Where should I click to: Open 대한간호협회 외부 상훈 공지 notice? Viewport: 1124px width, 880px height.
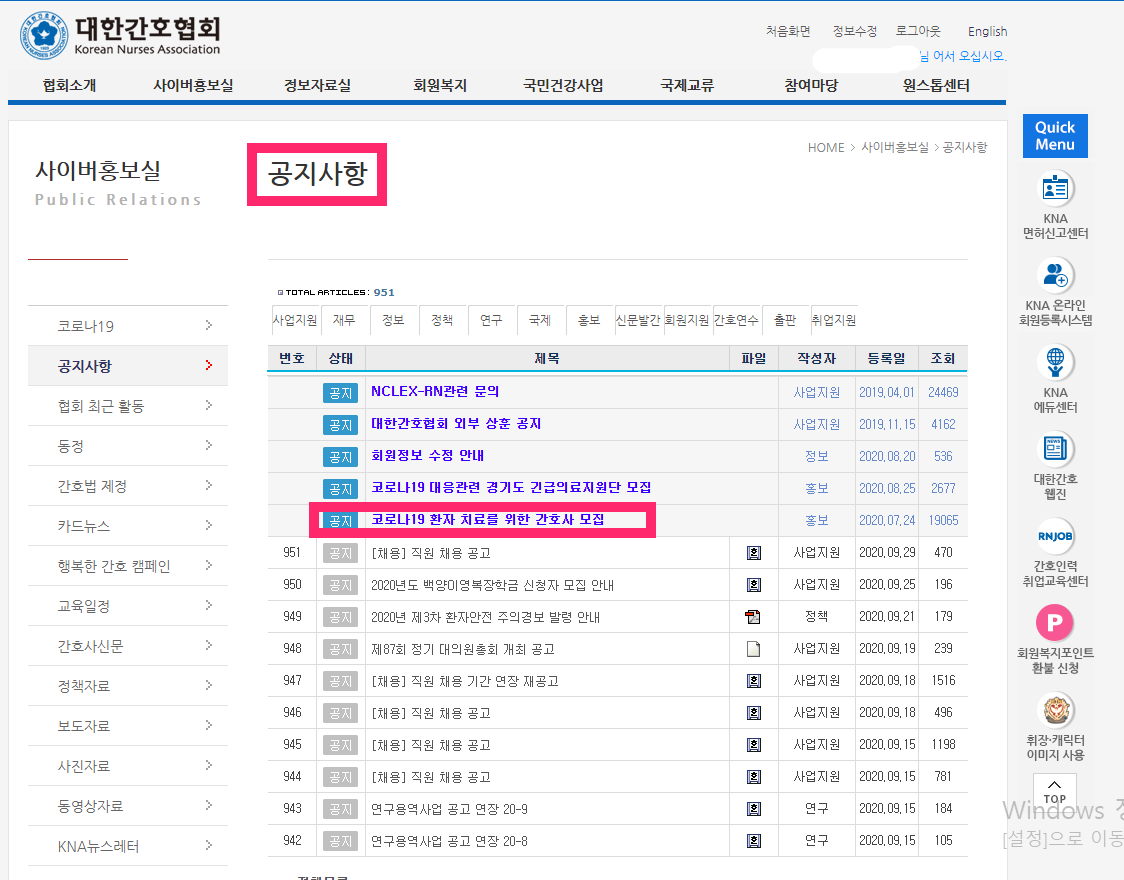pyautogui.click(x=456, y=424)
